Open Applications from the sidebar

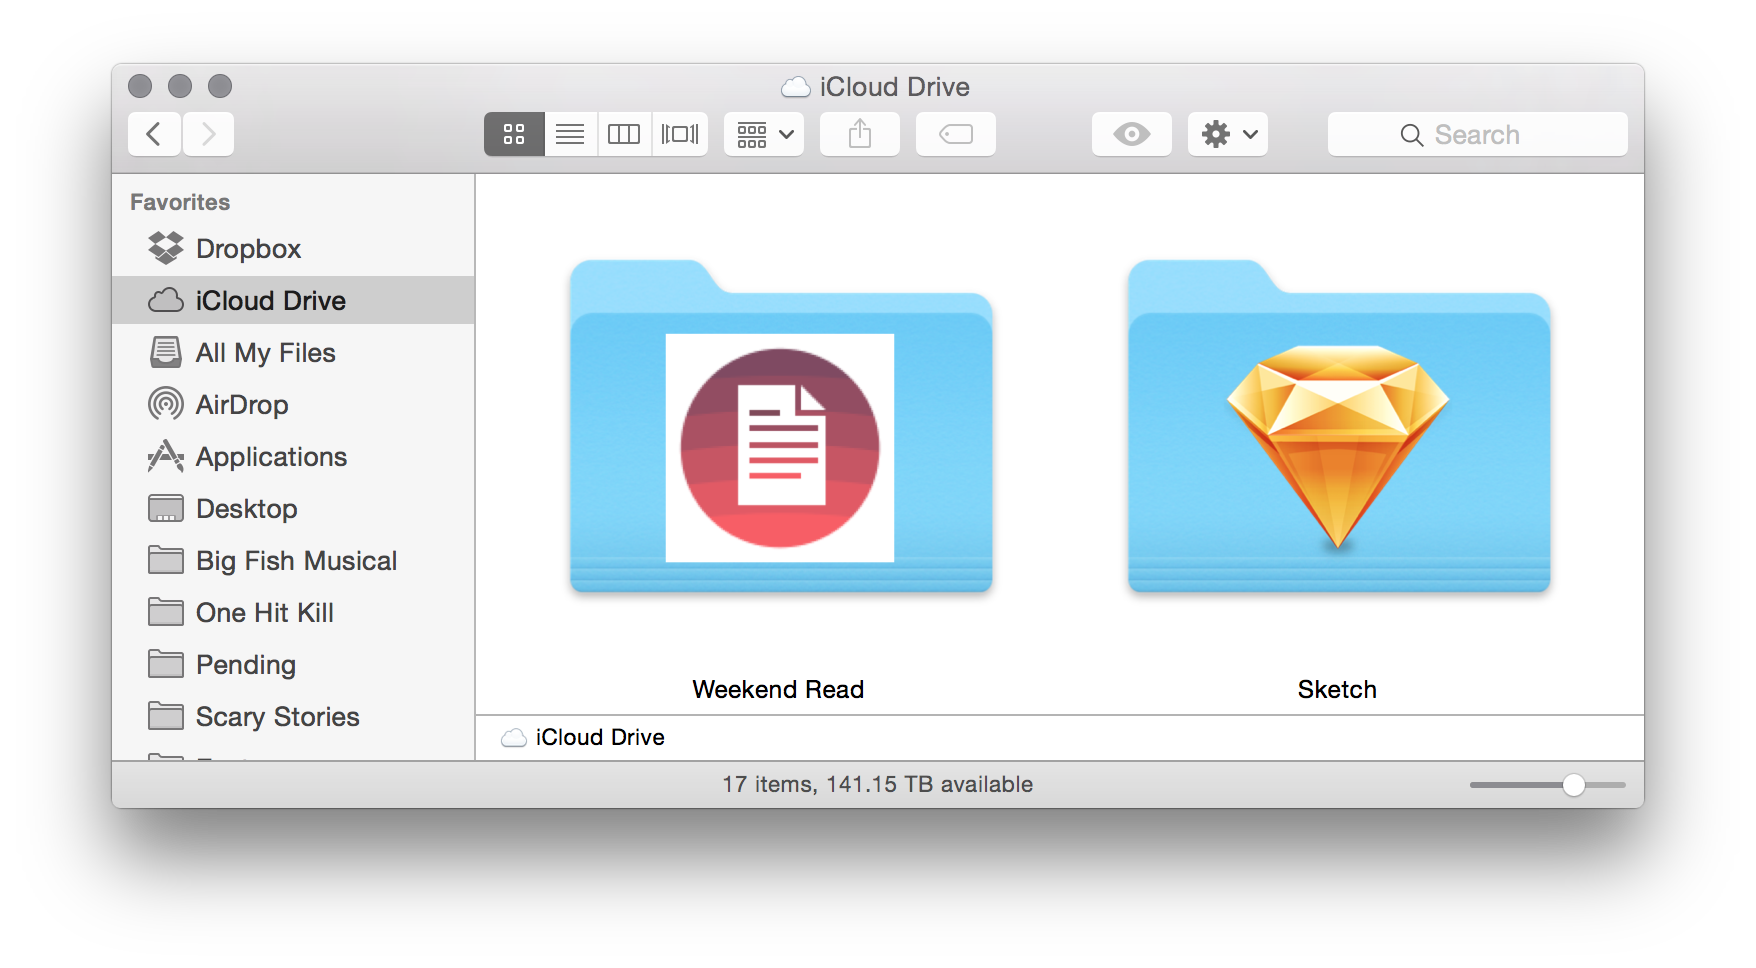(x=293, y=456)
